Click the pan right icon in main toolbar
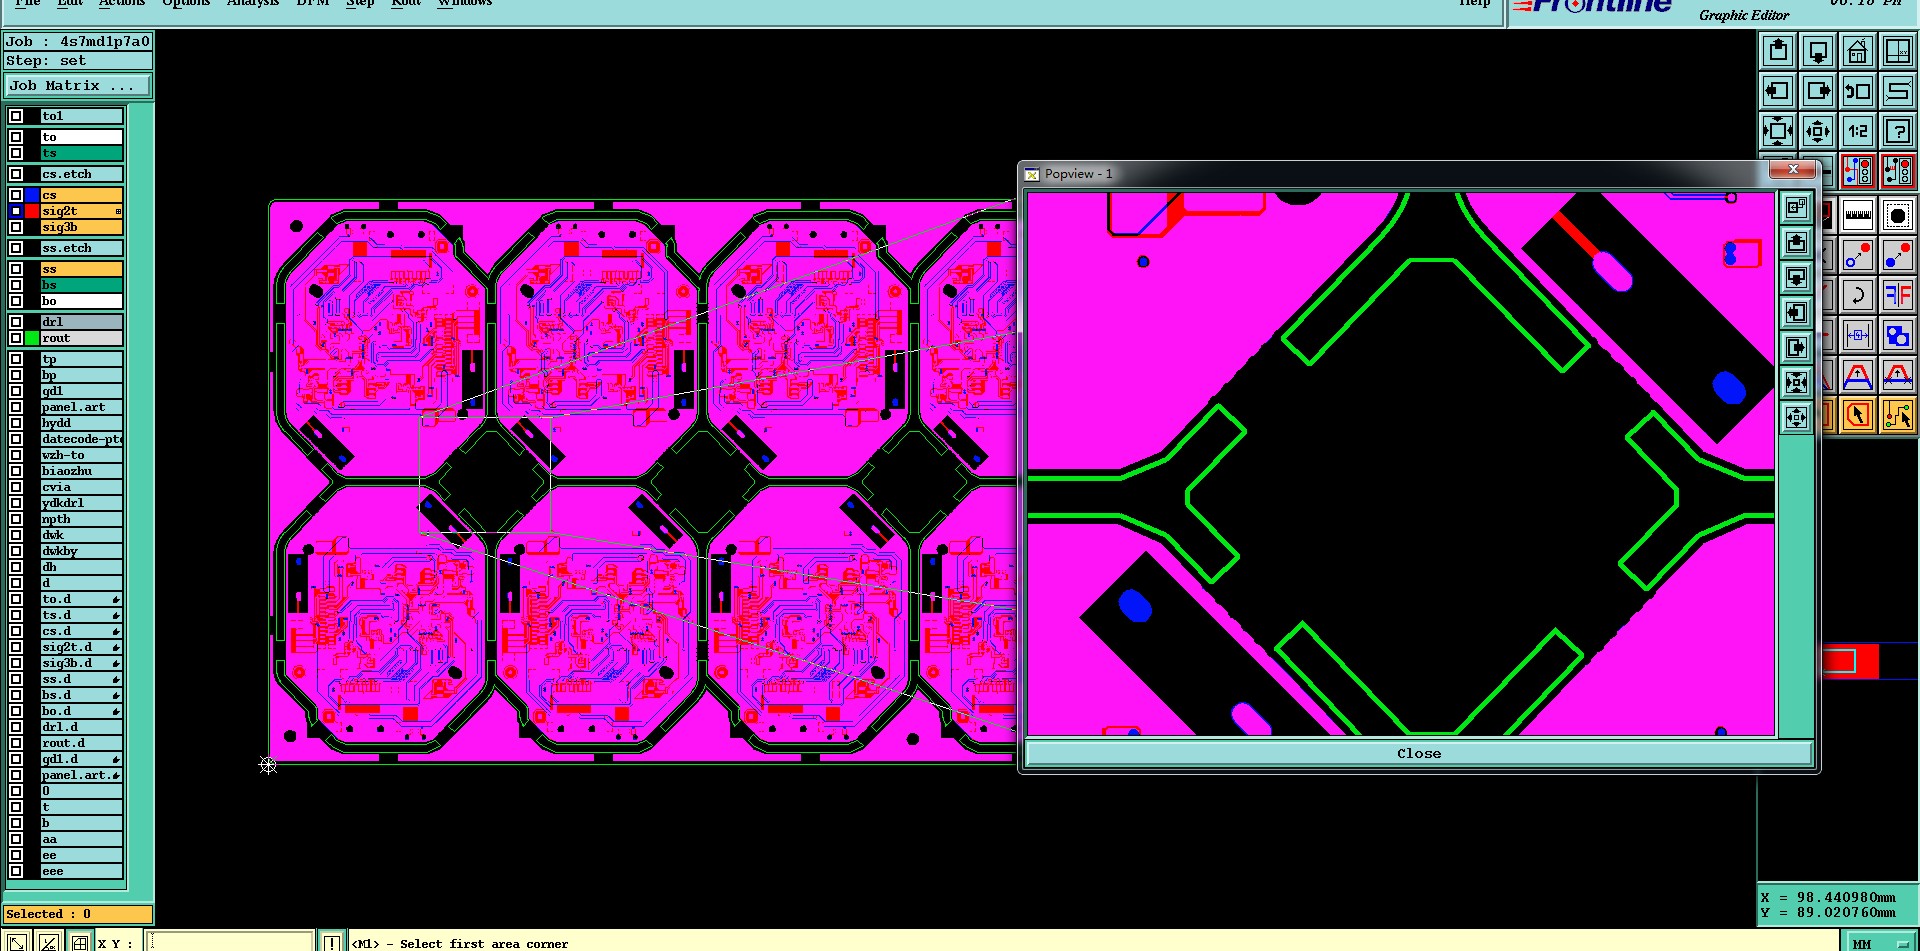1920x951 pixels. pos(1818,91)
